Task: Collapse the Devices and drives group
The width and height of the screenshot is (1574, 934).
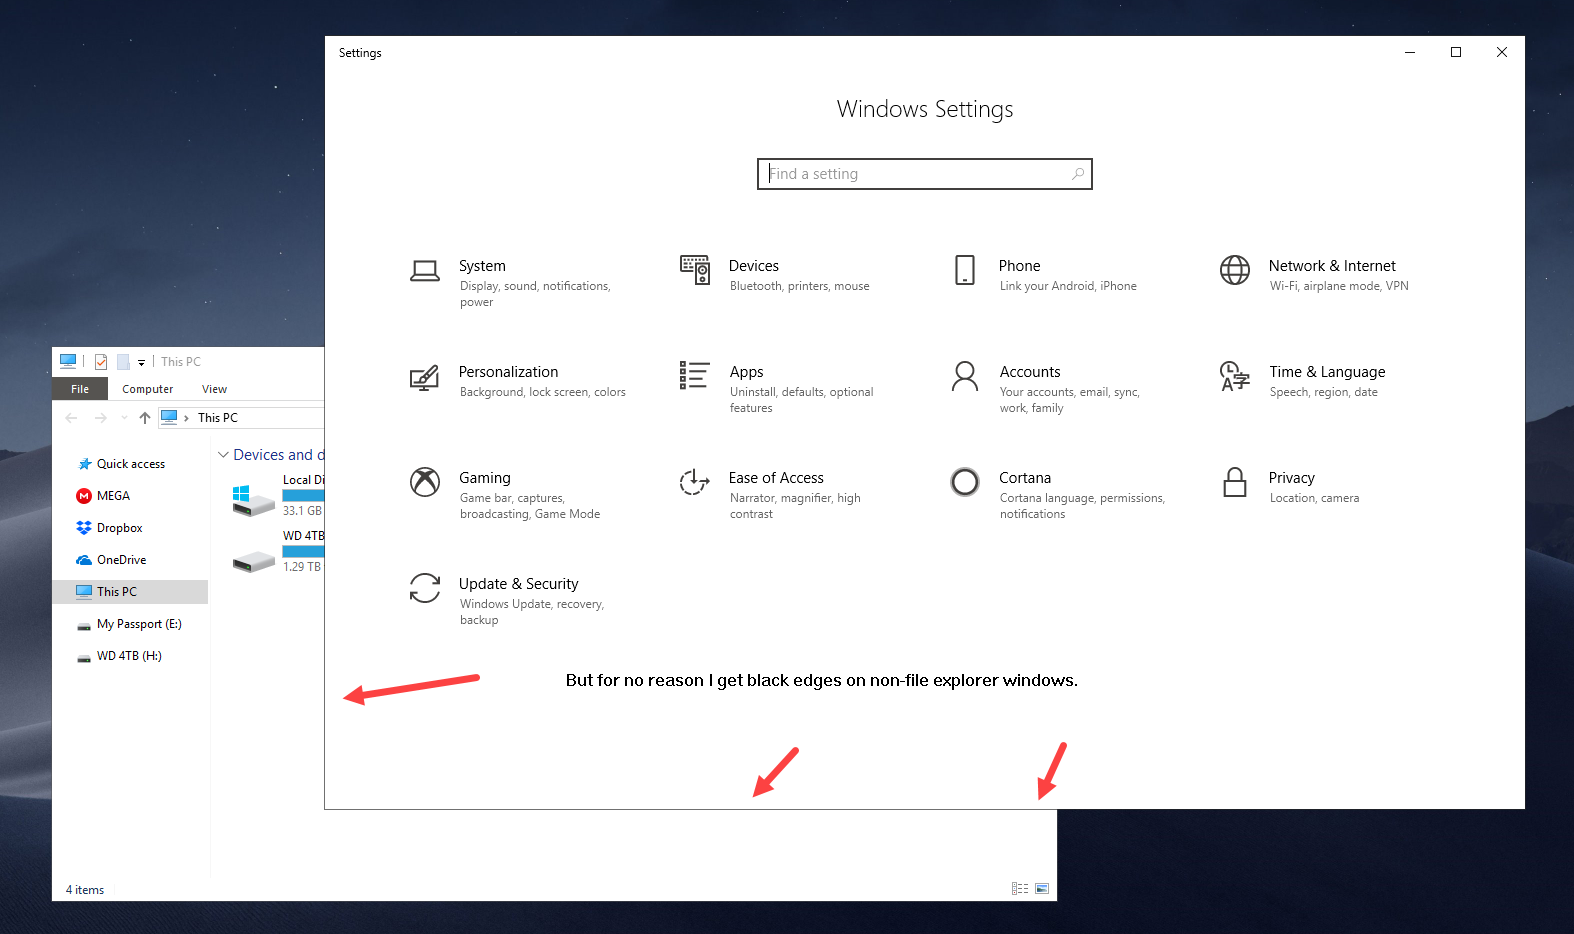Action: click(x=223, y=455)
